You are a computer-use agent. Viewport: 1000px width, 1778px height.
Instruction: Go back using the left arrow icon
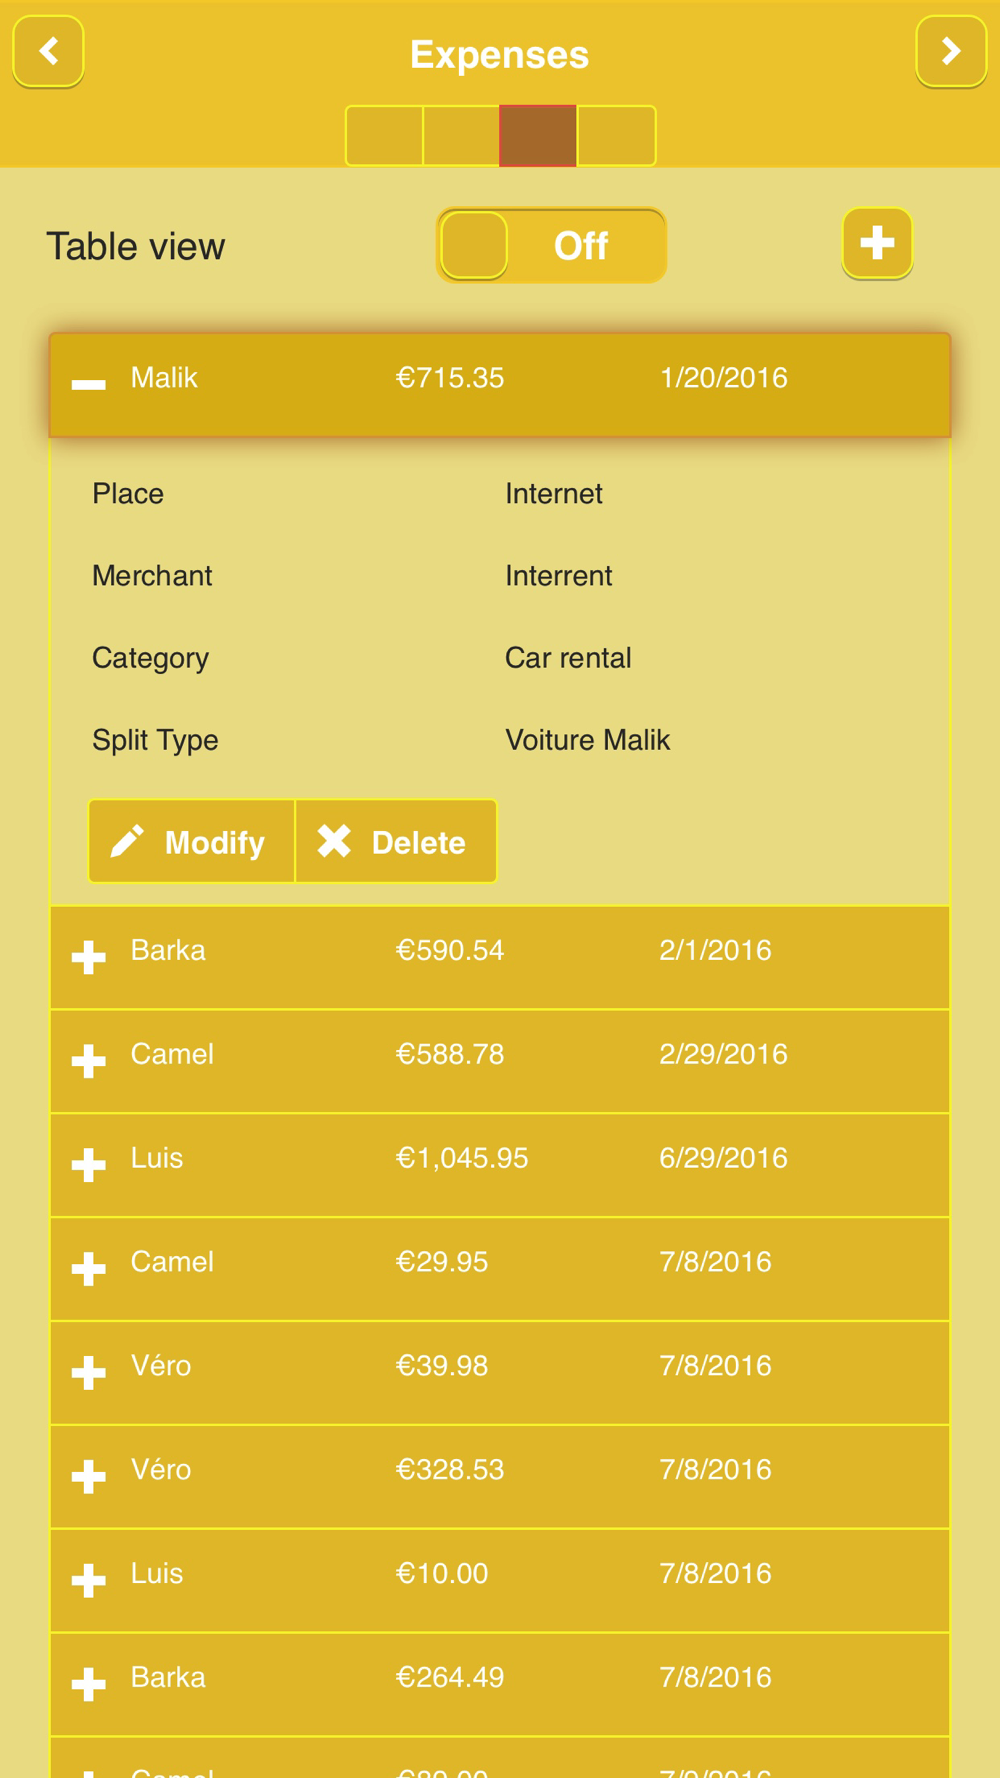pos(48,51)
